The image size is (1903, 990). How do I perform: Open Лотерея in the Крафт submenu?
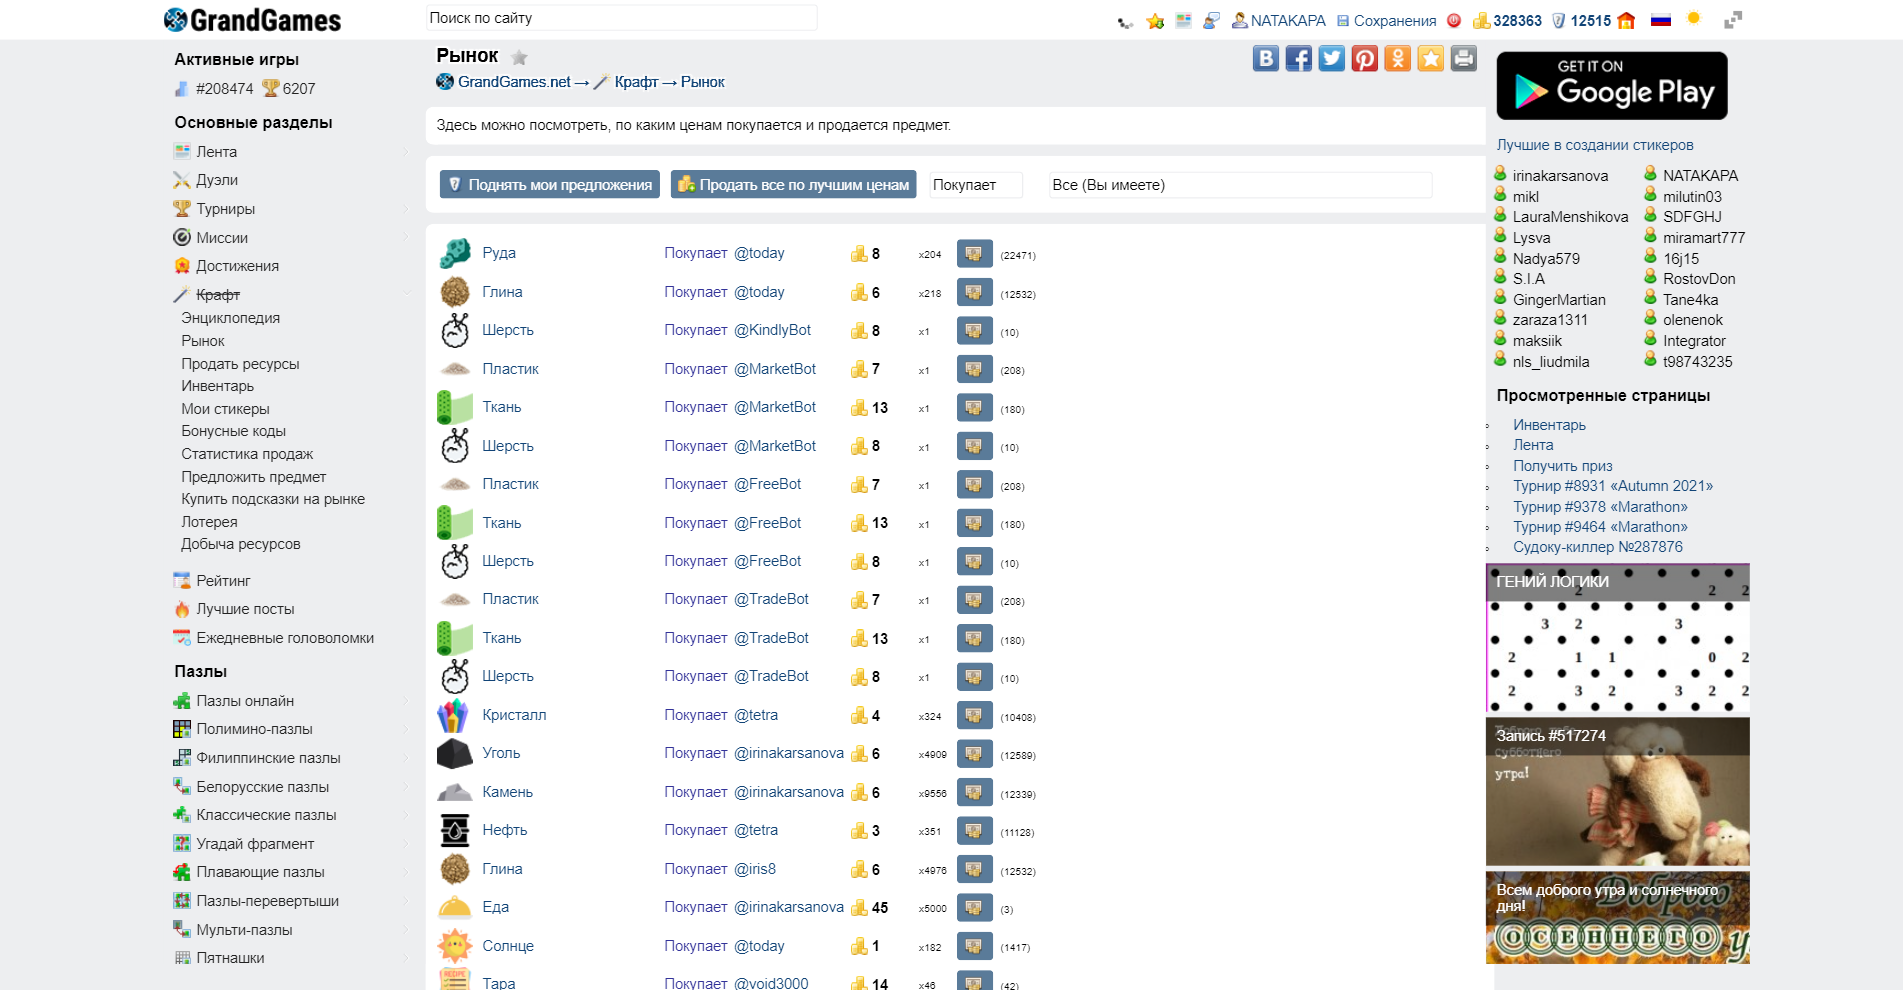(209, 522)
